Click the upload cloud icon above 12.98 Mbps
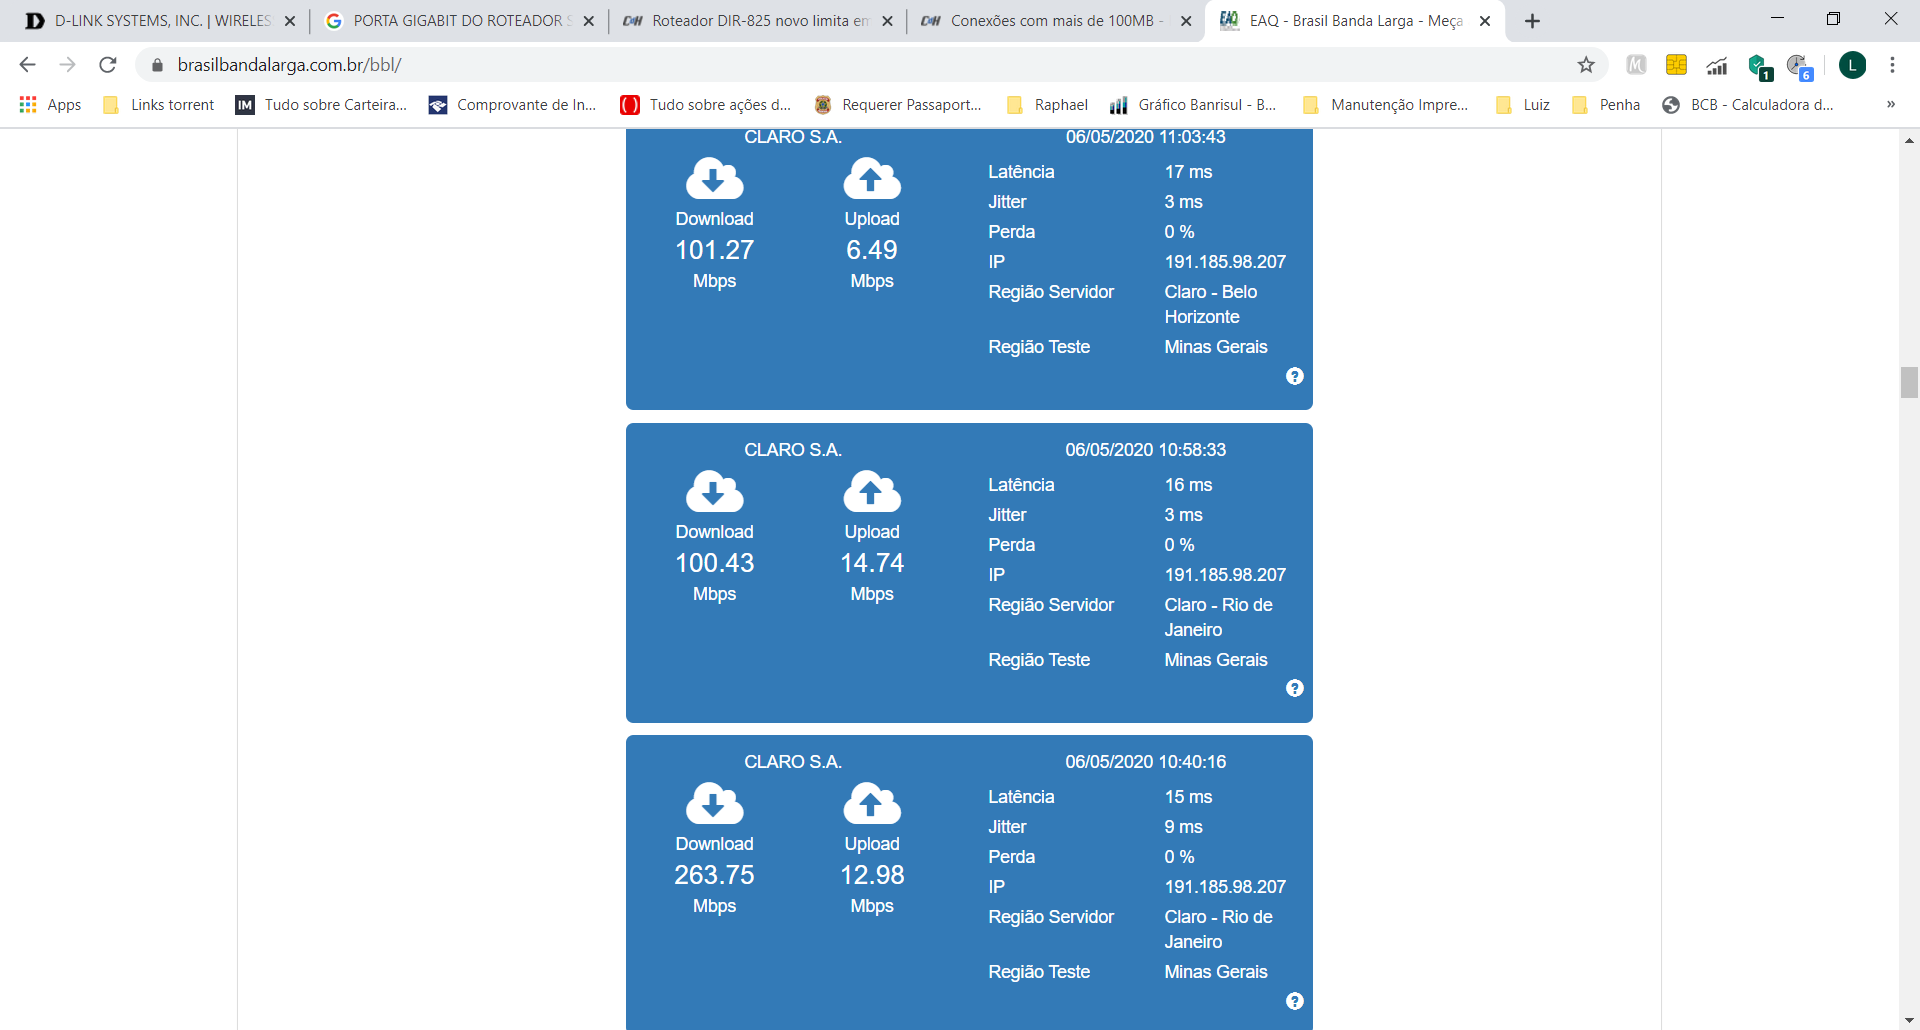The image size is (1920, 1030). point(872,804)
